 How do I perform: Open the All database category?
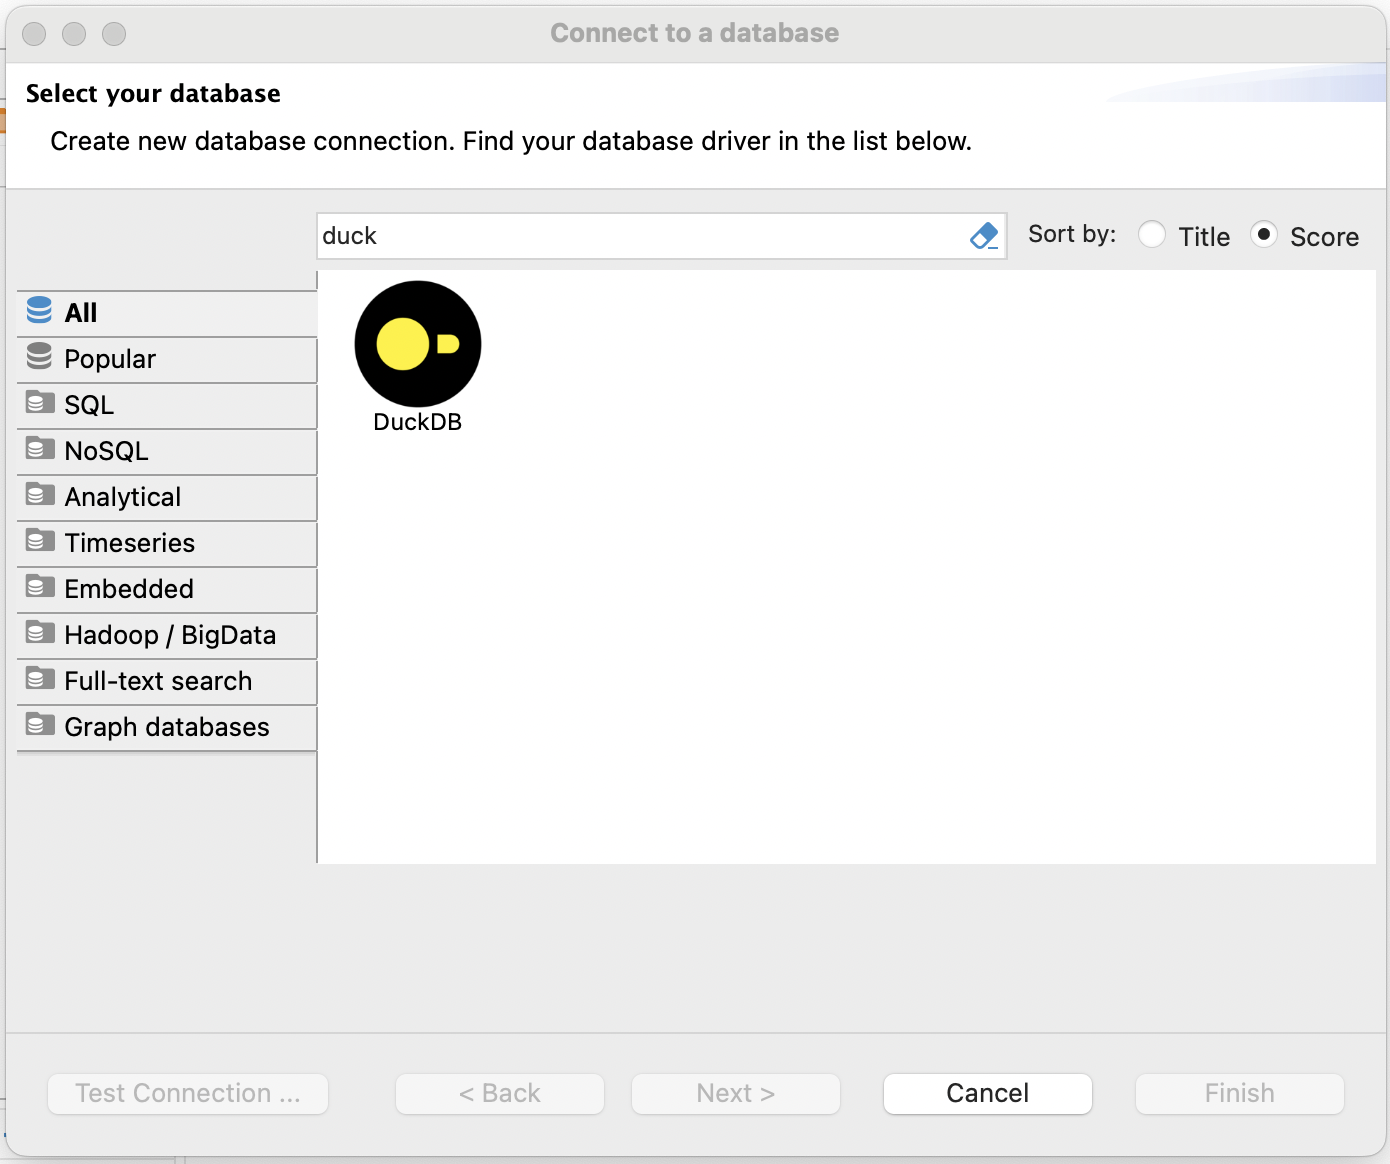[x=167, y=313]
